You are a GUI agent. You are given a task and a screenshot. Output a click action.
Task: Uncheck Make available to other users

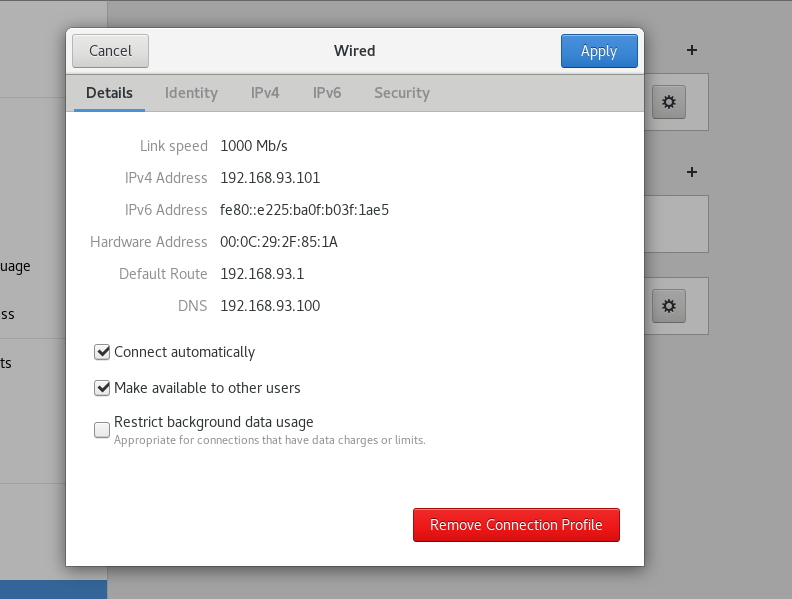pos(102,388)
